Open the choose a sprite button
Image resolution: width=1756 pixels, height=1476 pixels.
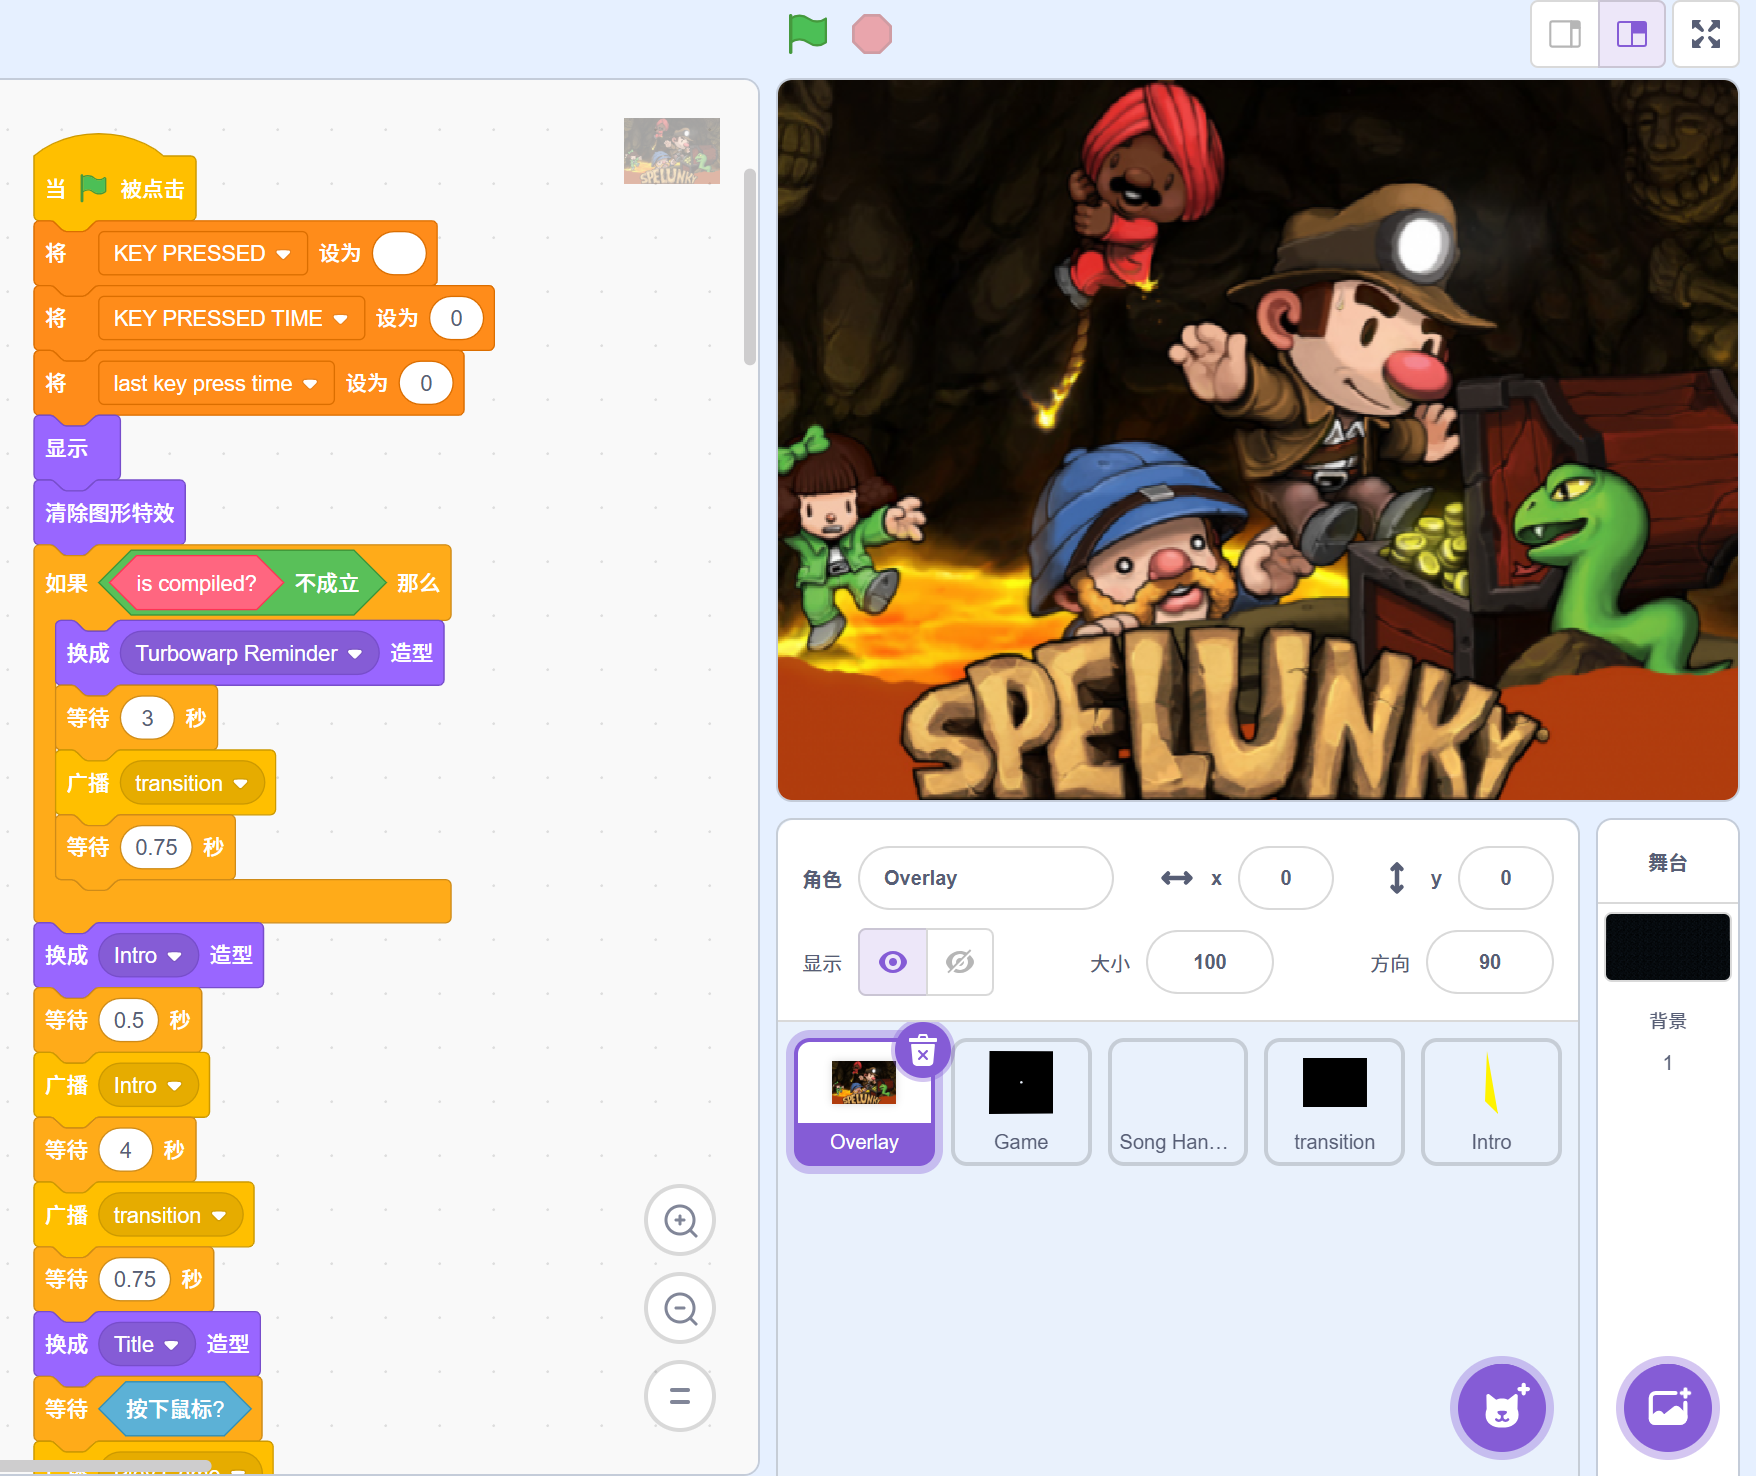click(x=1501, y=1408)
